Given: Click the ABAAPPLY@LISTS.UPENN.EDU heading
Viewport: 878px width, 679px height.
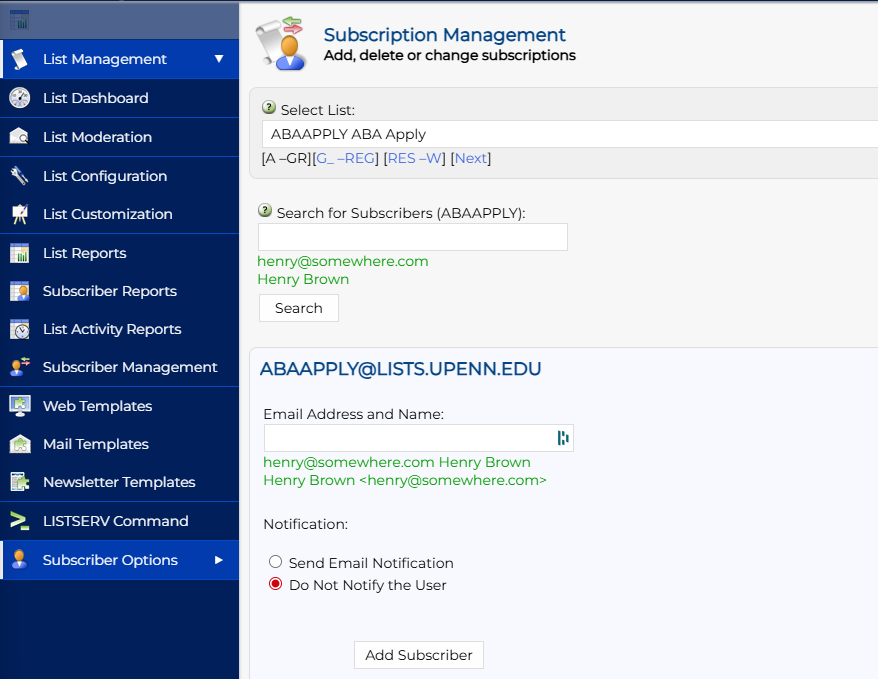Looking at the screenshot, I should (x=400, y=369).
